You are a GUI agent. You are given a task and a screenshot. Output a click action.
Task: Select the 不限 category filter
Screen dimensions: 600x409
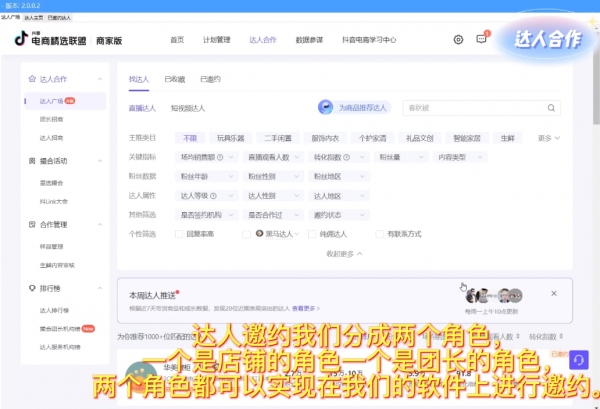(190, 138)
